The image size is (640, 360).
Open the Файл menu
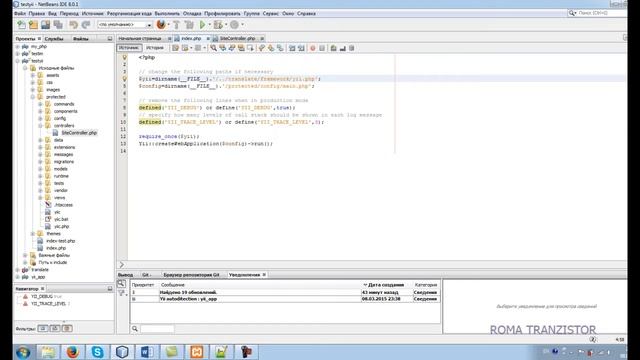[x=20, y=13]
